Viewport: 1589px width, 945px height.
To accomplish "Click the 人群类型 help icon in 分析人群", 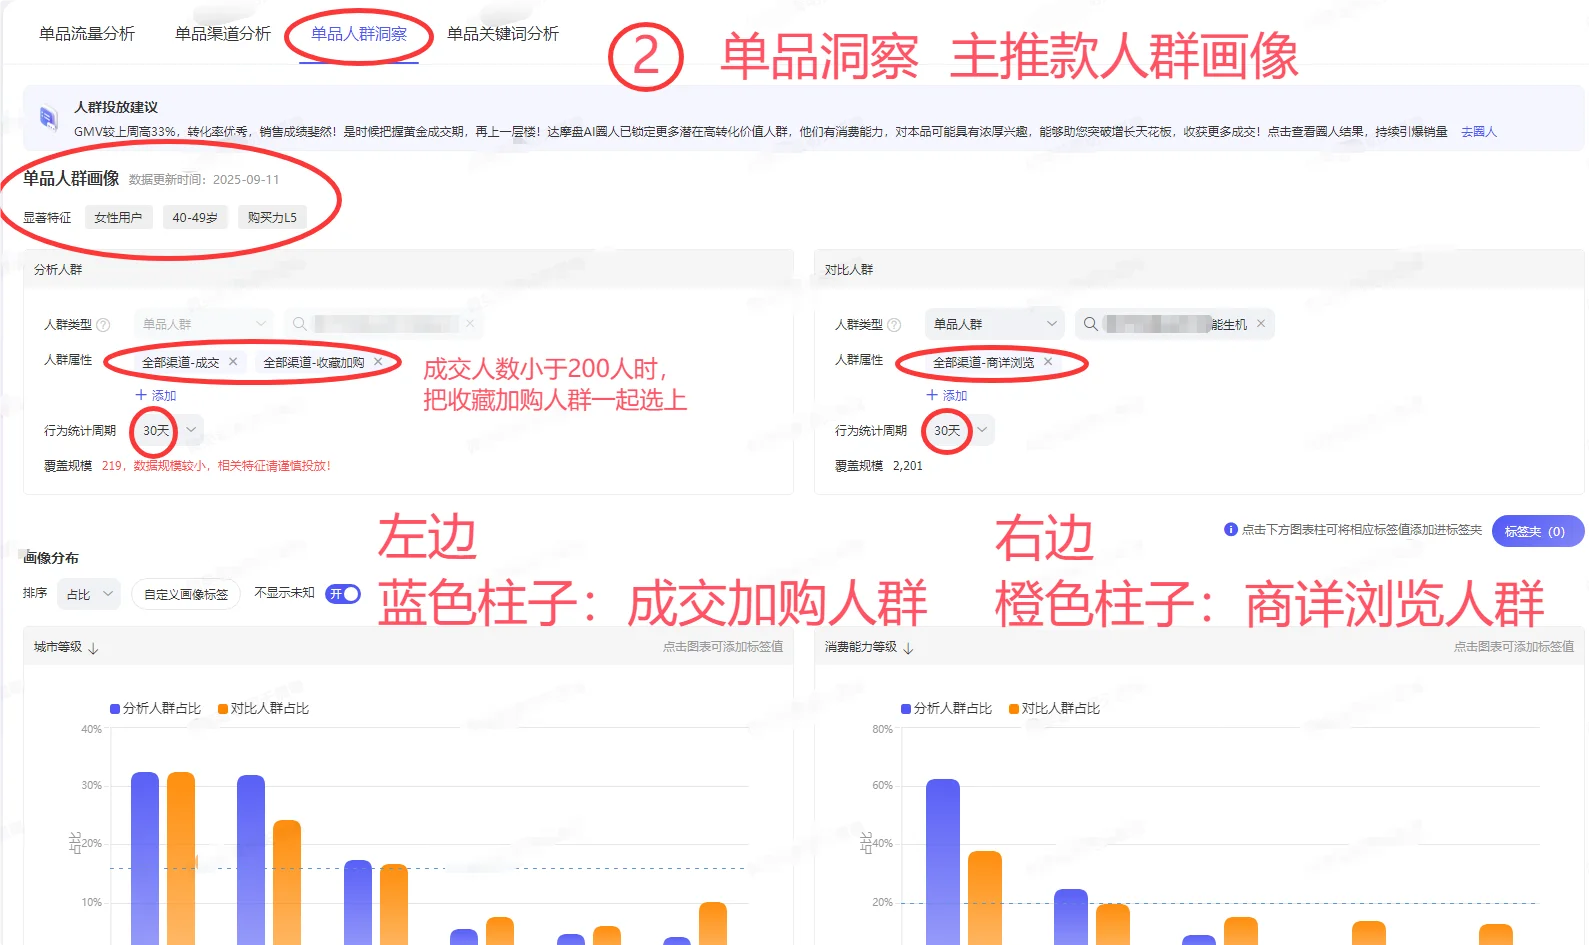I will tap(103, 325).
